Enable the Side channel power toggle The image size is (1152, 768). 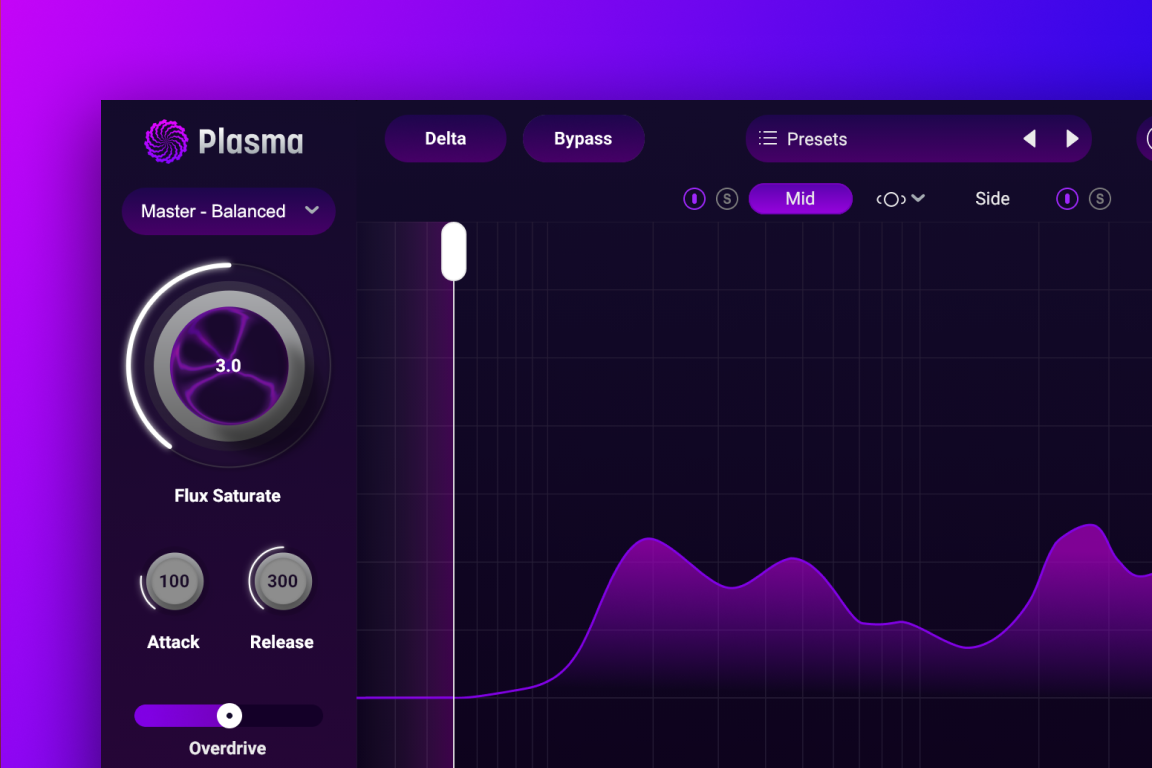point(1069,198)
